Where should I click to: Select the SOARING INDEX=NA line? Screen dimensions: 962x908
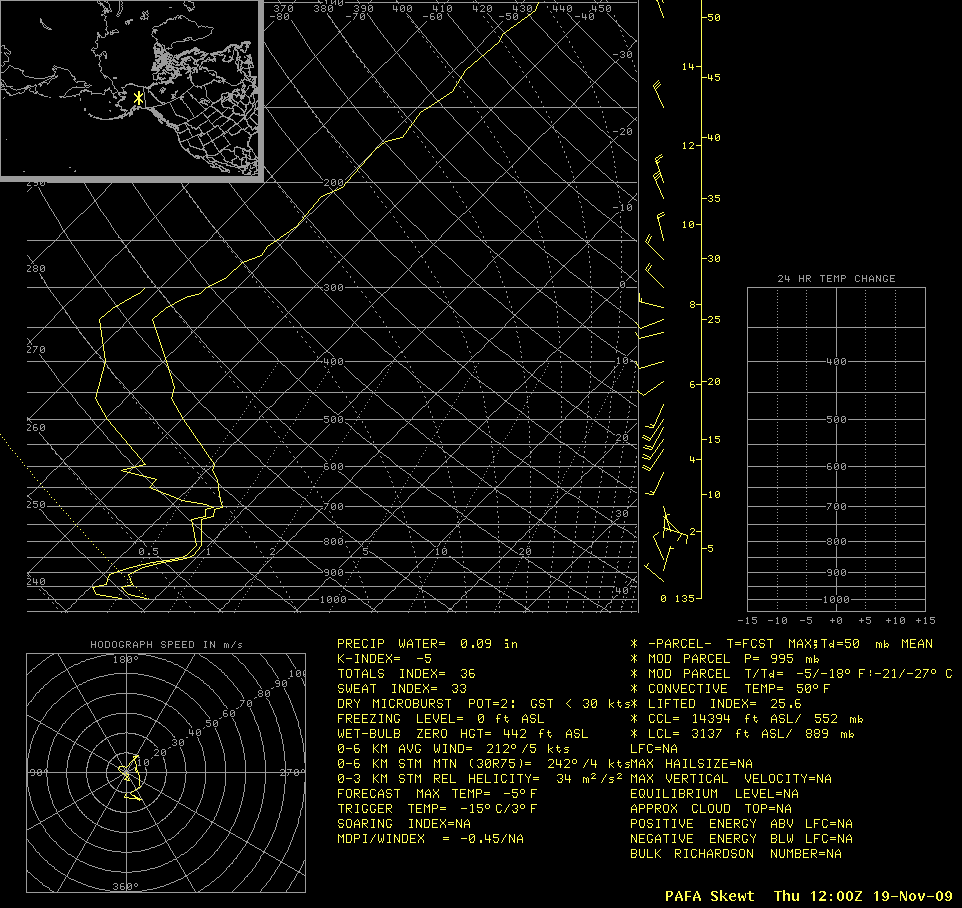click(404, 824)
